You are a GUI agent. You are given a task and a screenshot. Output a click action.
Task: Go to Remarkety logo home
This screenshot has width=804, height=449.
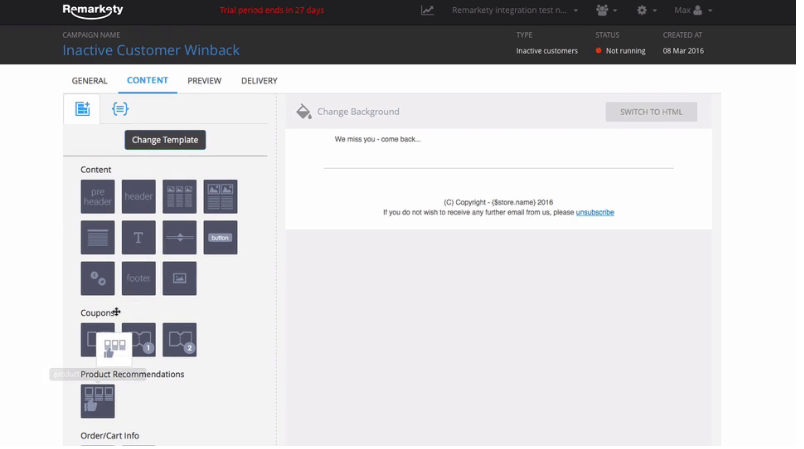(93, 11)
